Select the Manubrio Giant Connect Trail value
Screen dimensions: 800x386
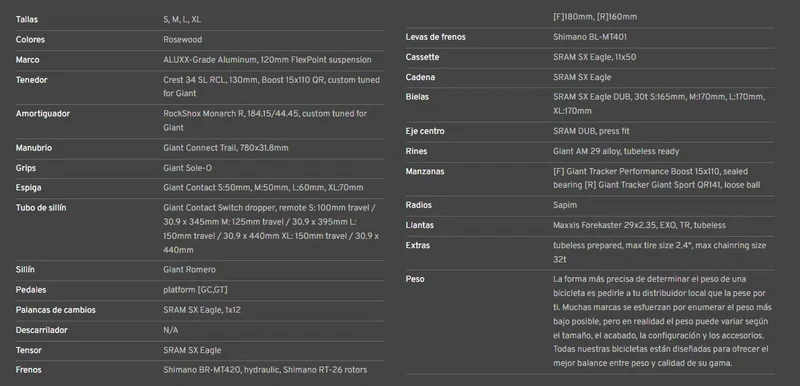(226, 148)
